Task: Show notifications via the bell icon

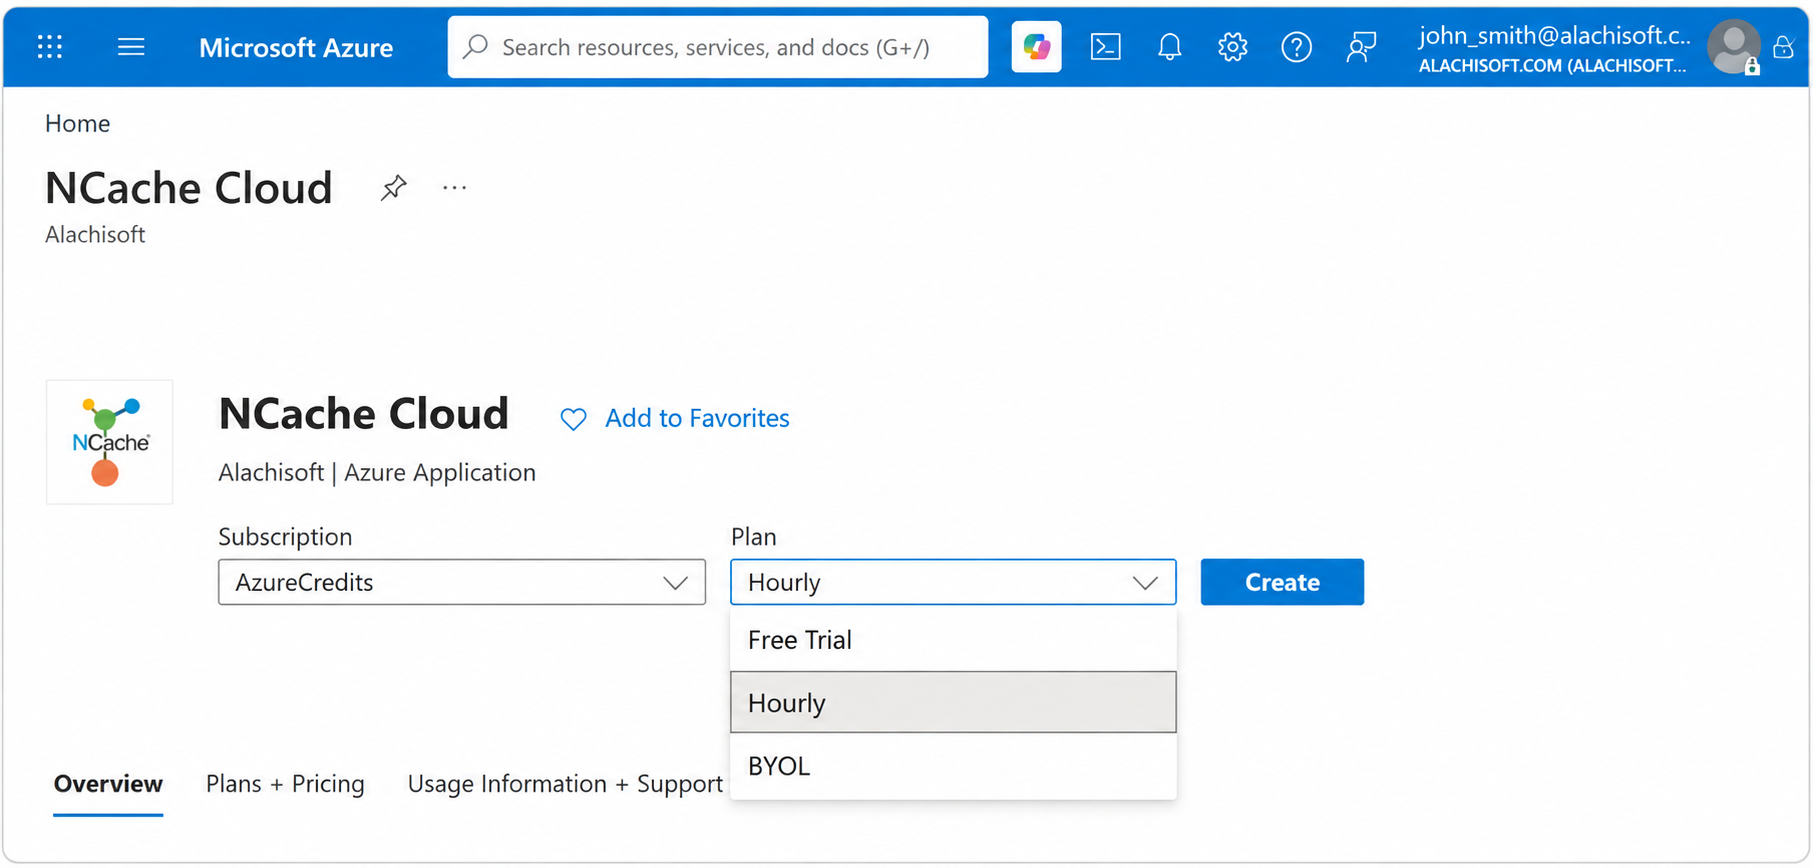Action: click(1169, 47)
